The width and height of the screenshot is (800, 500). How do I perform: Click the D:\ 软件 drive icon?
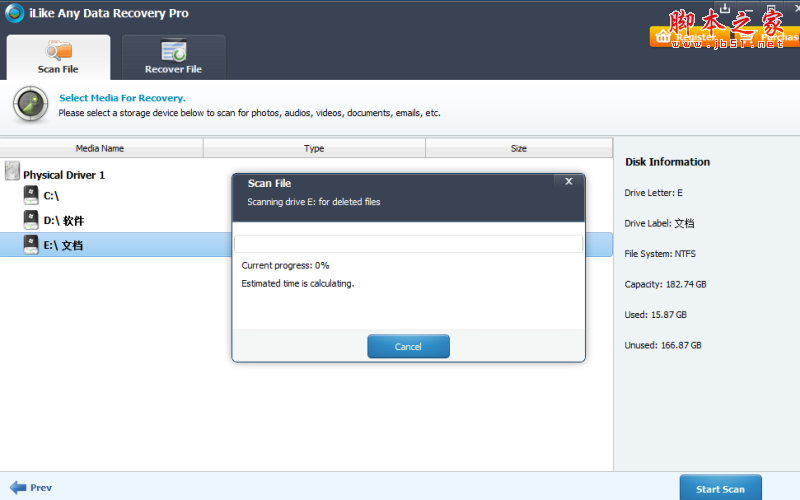31,220
